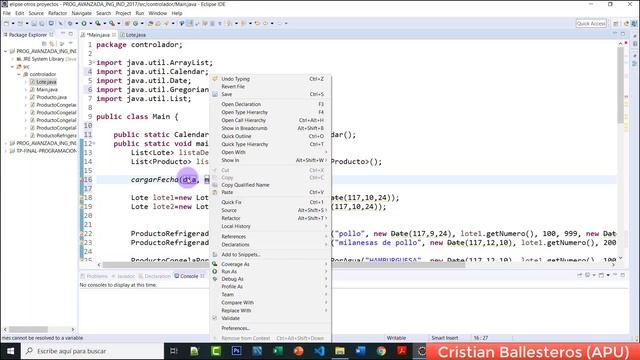Click the Quick Access search field
The height and width of the screenshot is (360, 640).
point(591,24)
